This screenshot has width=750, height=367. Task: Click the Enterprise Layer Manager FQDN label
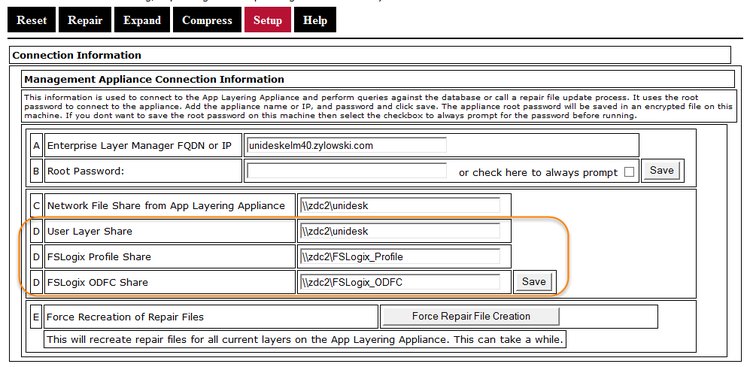139,145
